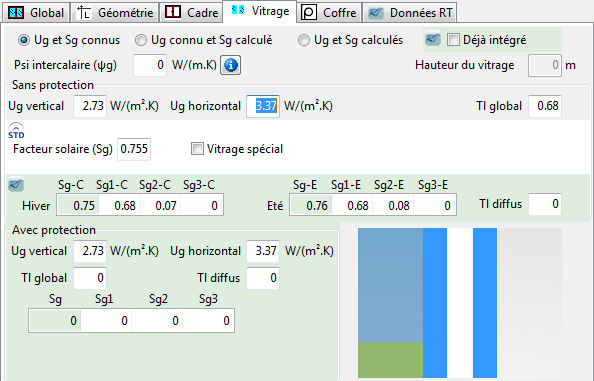Click the blue info button next to Psi intercalaire
The image size is (594, 381).
(231, 66)
